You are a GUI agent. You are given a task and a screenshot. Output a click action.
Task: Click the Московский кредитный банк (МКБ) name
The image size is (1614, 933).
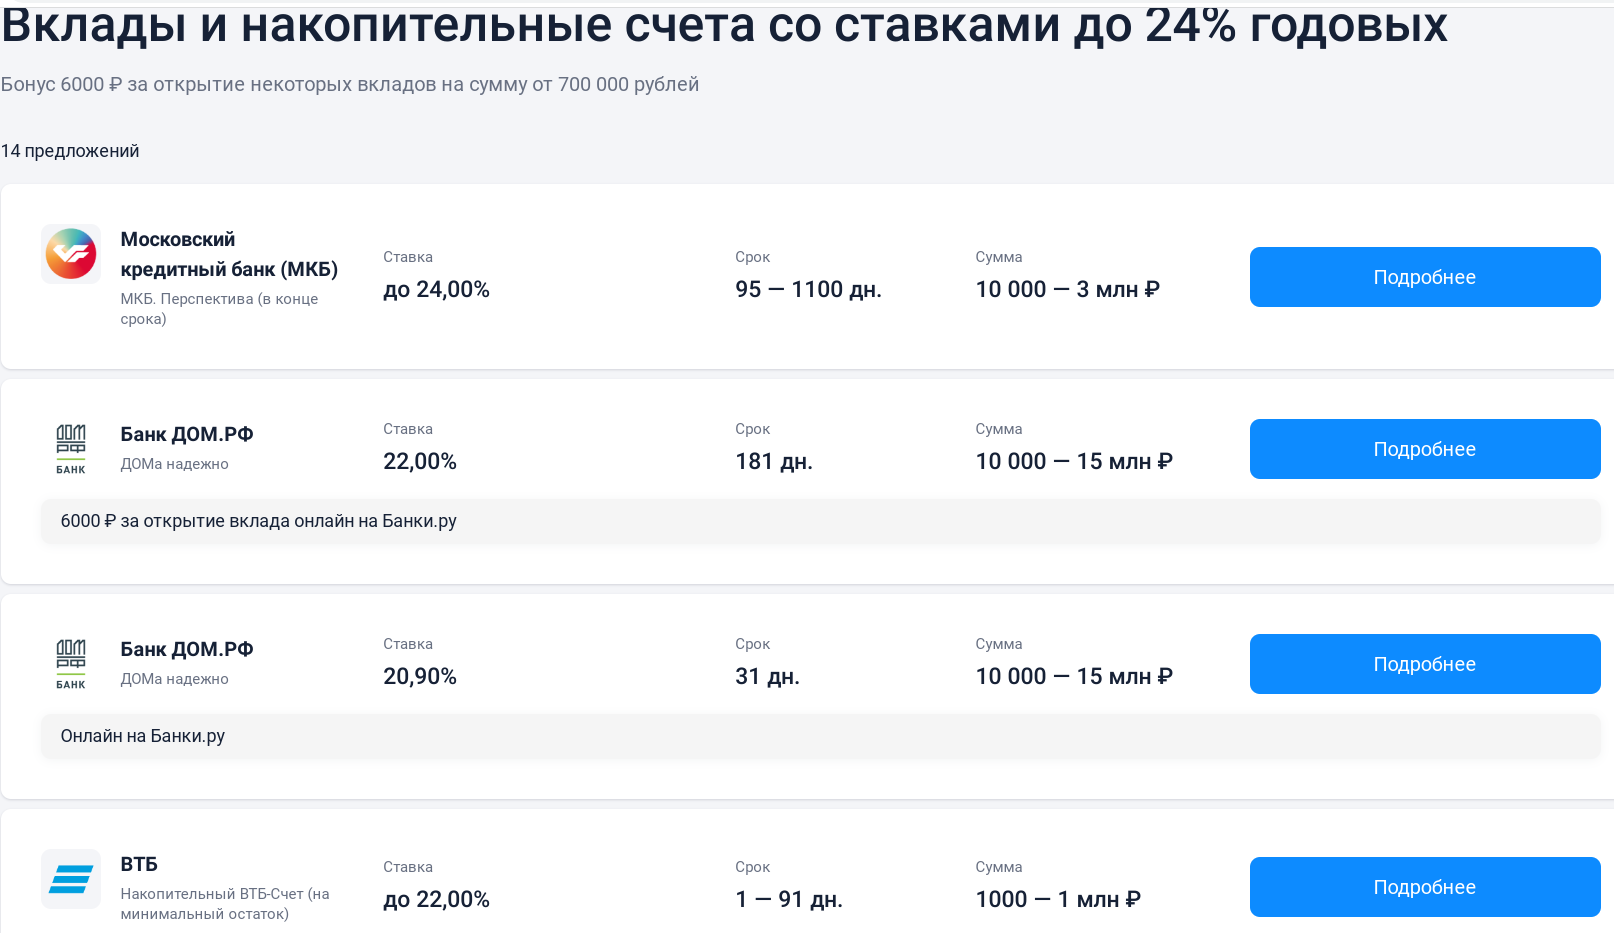228,254
